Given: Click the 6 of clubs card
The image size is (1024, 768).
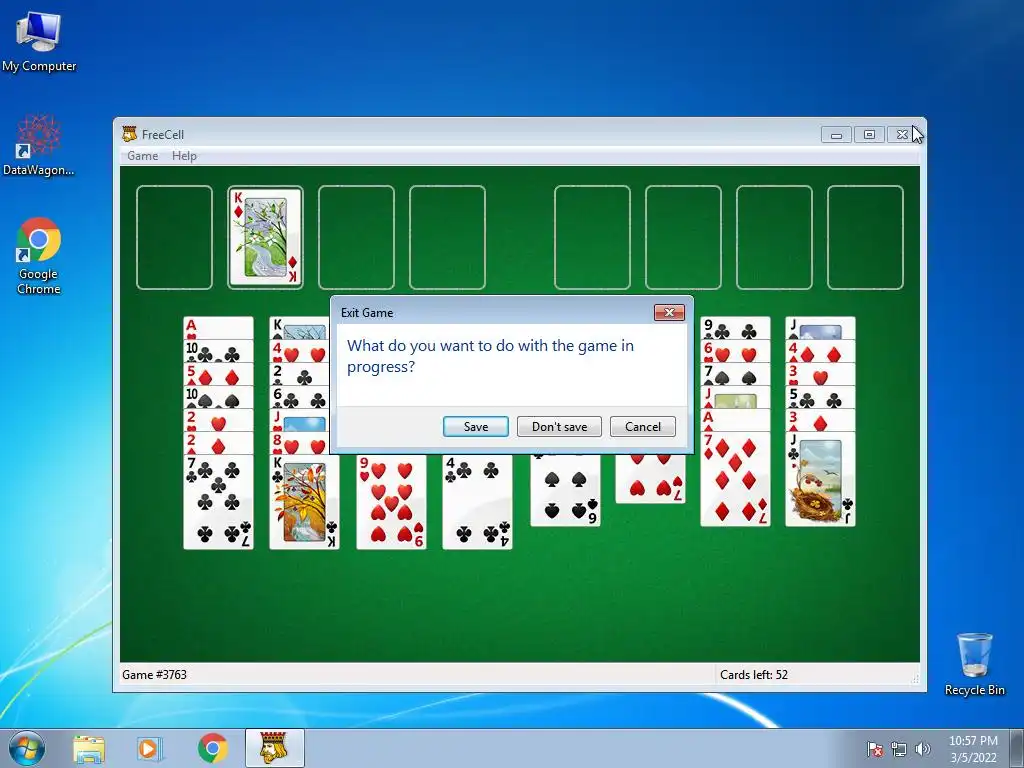Looking at the screenshot, I should point(300,396).
